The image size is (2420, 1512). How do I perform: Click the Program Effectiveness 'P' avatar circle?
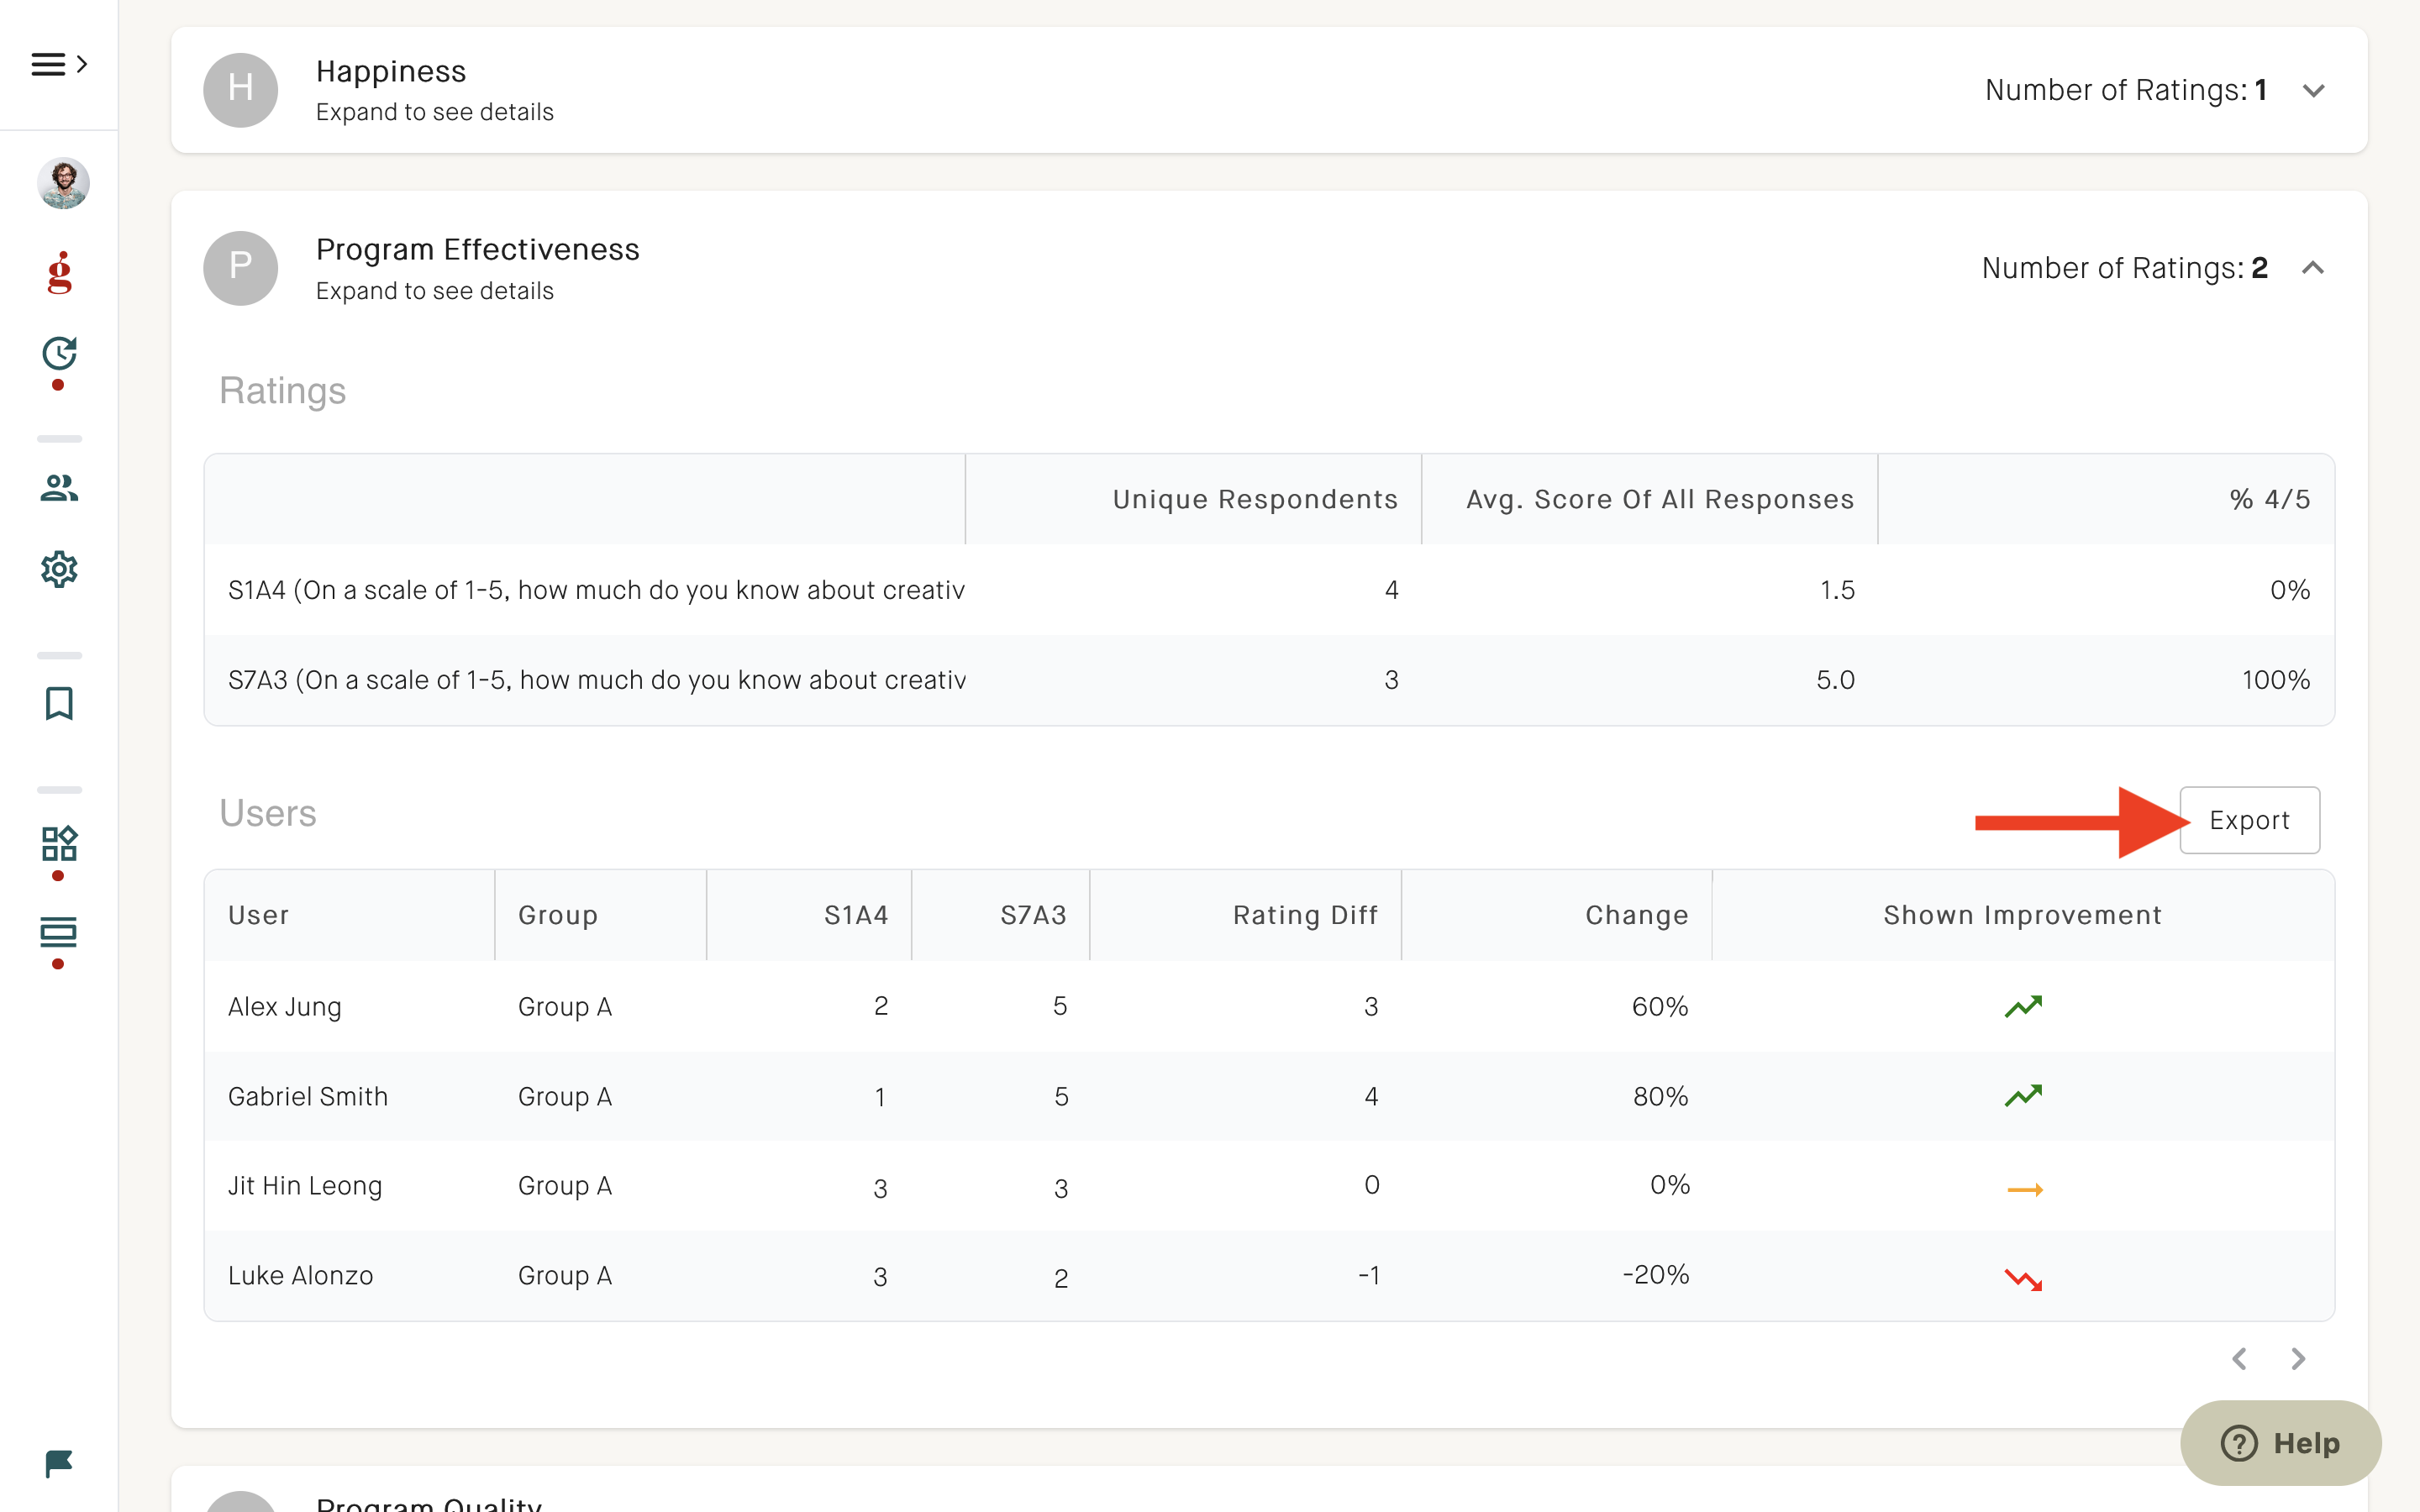coord(240,268)
